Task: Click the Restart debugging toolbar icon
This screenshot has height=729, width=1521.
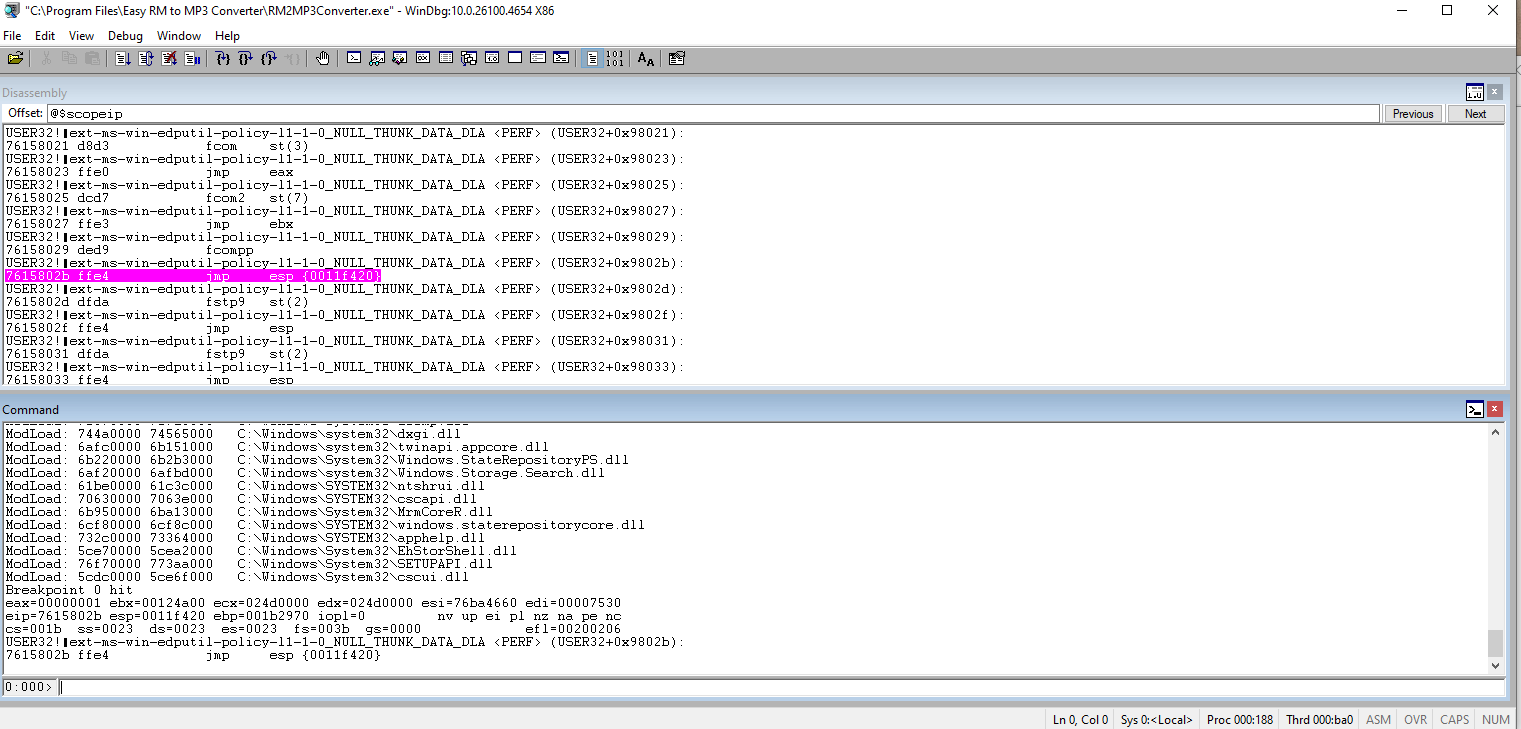Action: pos(146,59)
